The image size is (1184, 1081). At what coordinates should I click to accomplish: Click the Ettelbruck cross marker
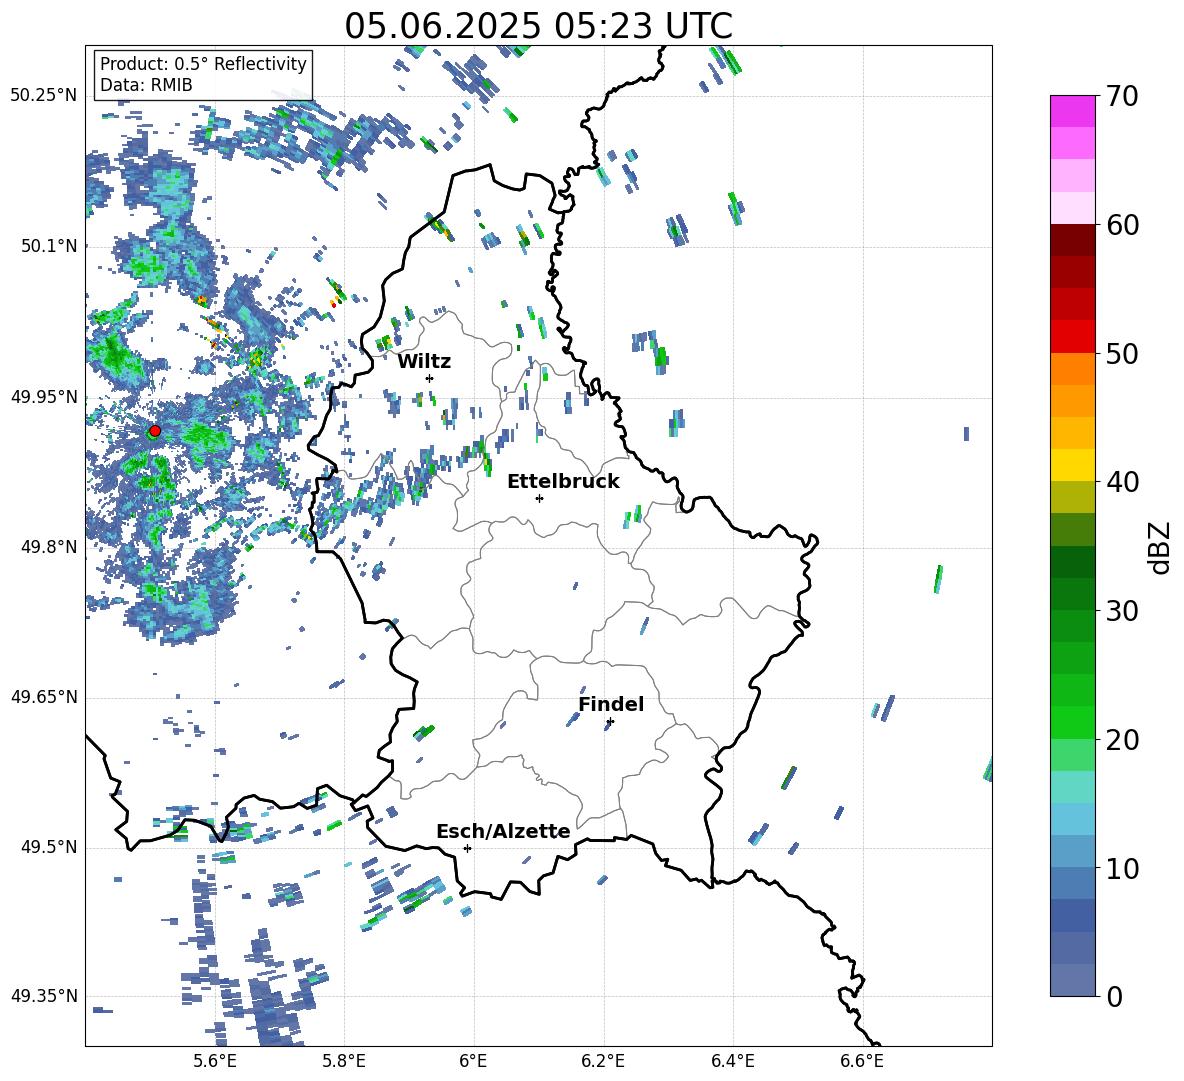539,498
